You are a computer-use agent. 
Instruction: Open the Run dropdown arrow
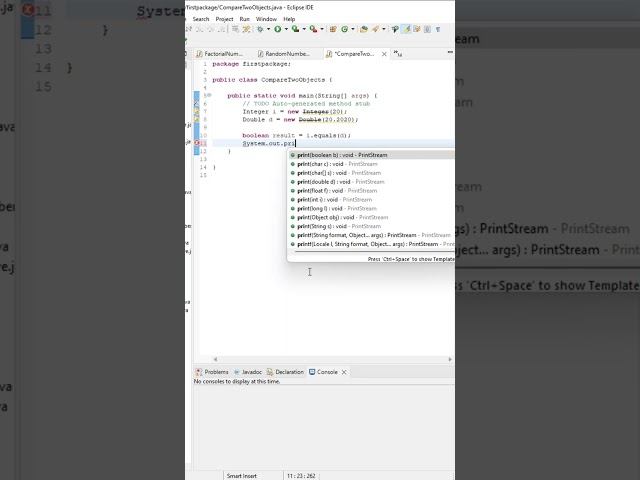[286, 29]
